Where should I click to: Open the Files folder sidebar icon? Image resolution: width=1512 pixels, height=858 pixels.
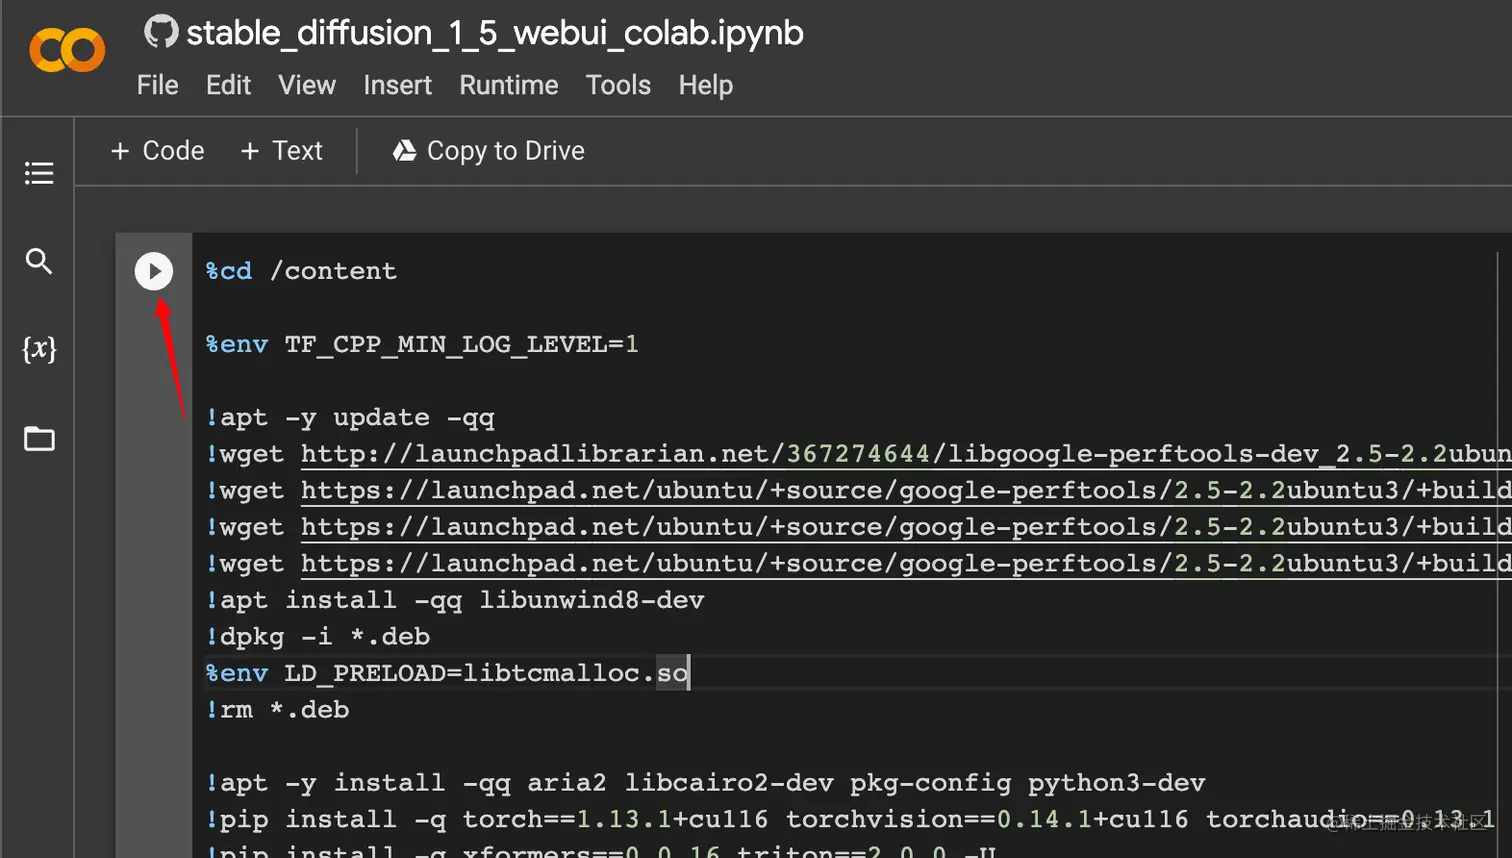point(39,438)
